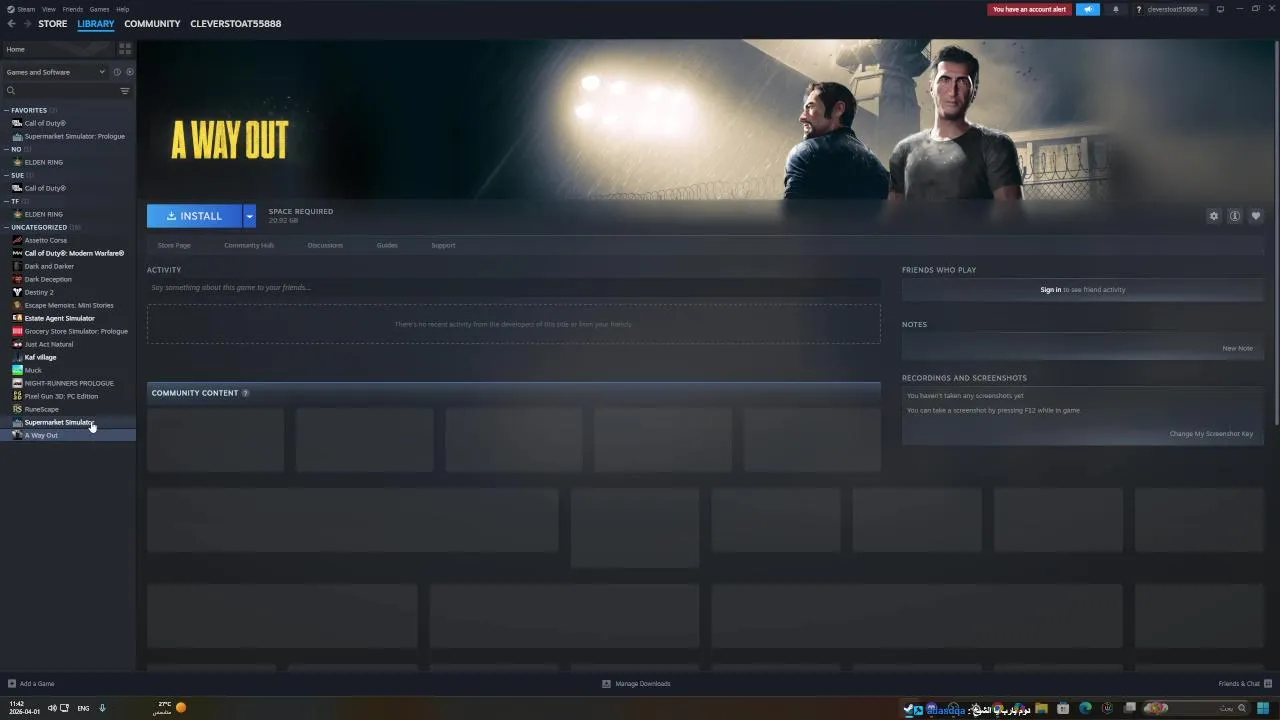Viewport: 1280px width, 720px height.
Task: Click the recent activity clock icon
Action: [x=117, y=72]
